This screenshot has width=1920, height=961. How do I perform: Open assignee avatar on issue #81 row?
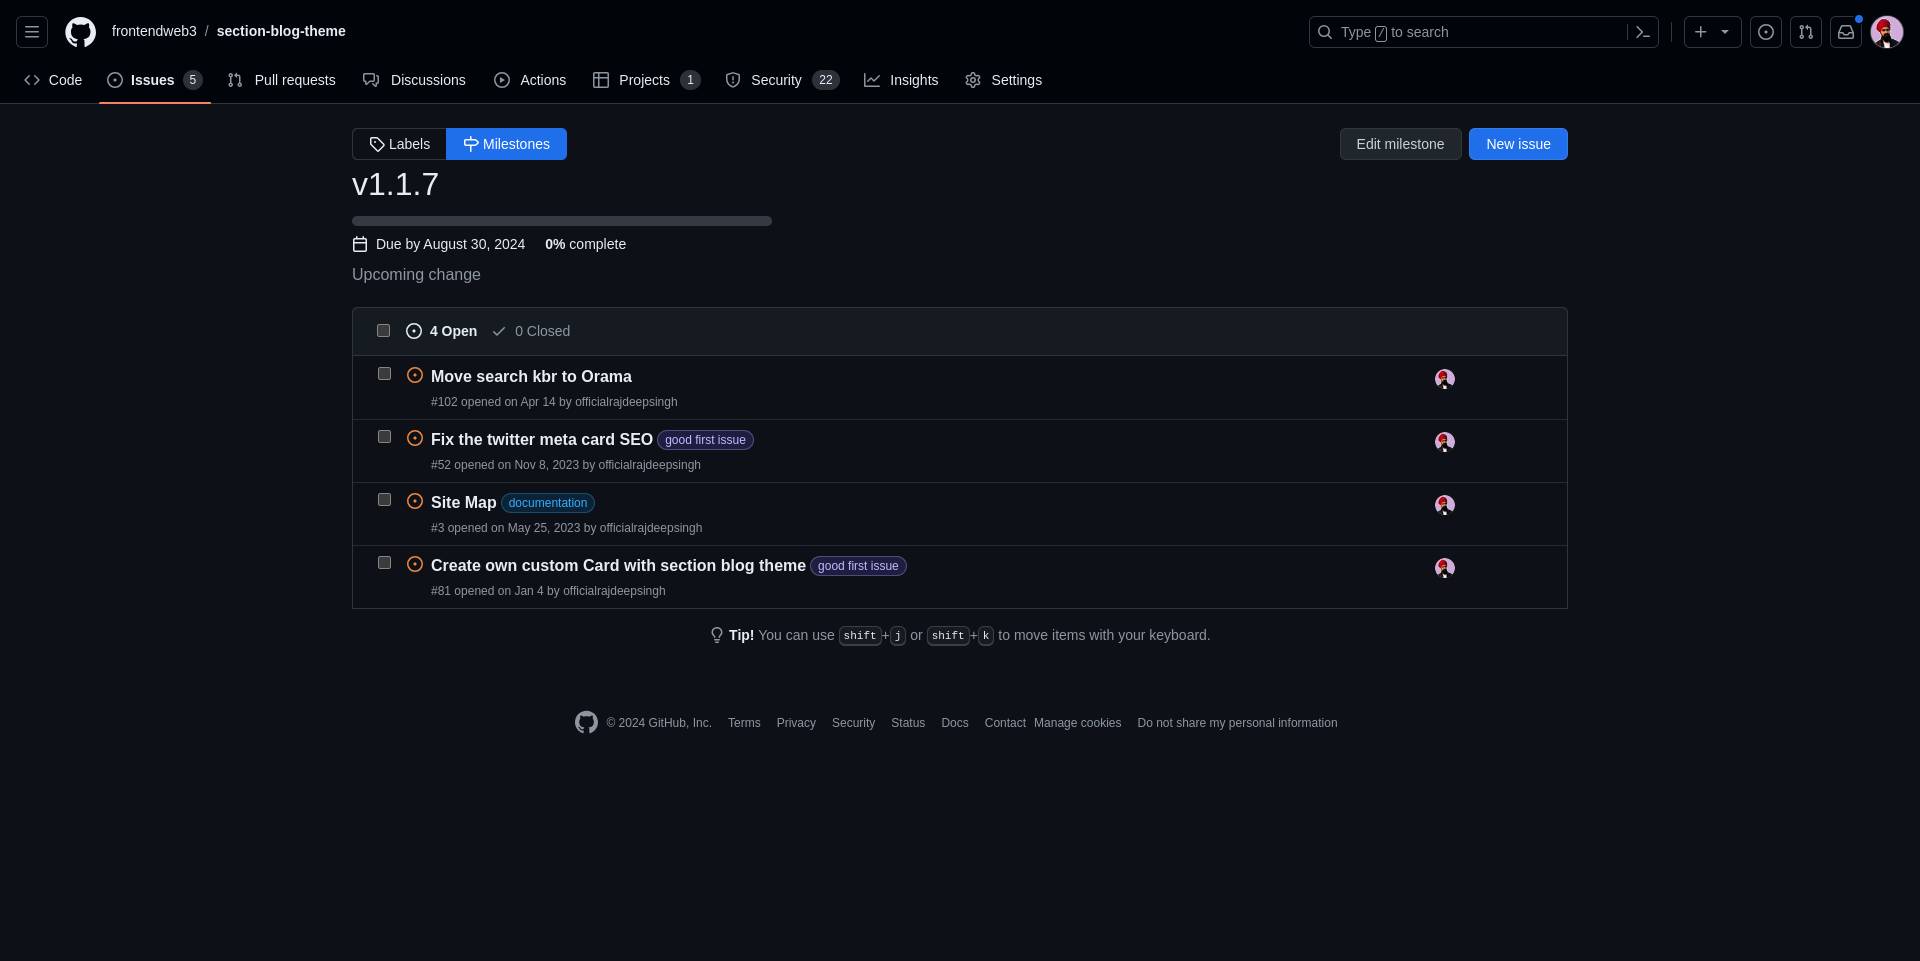pyautogui.click(x=1445, y=567)
